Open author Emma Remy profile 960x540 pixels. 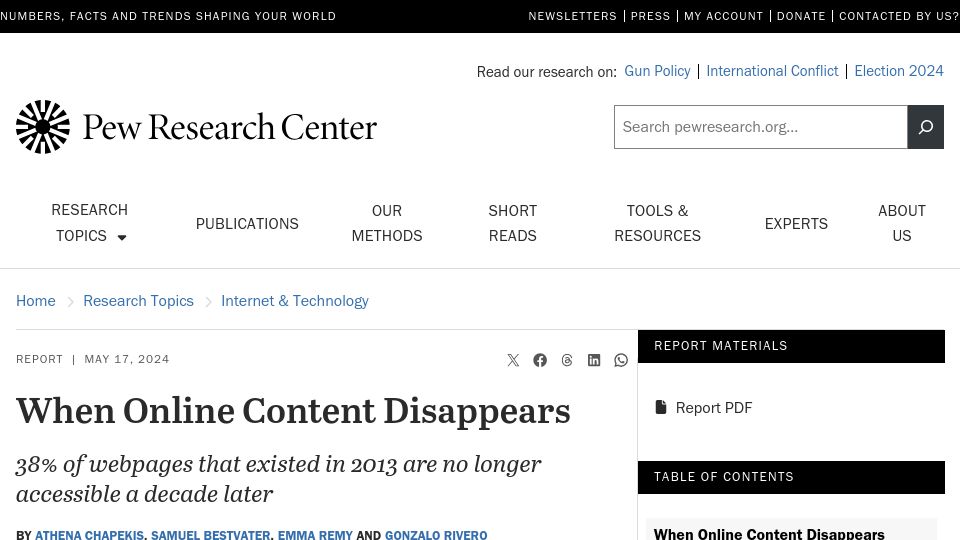(x=315, y=534)
